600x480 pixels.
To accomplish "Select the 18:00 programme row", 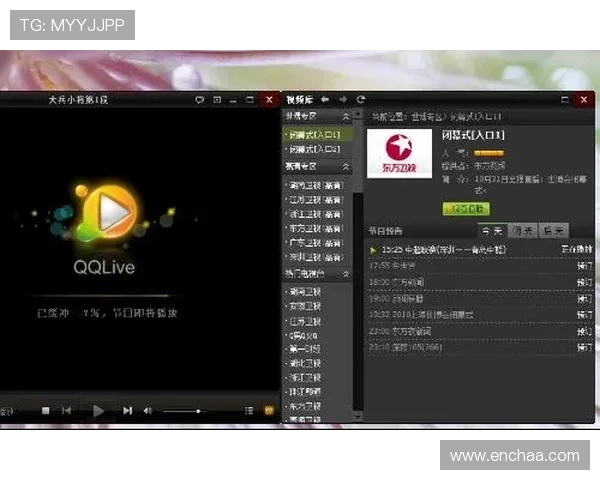I will 479,282.
